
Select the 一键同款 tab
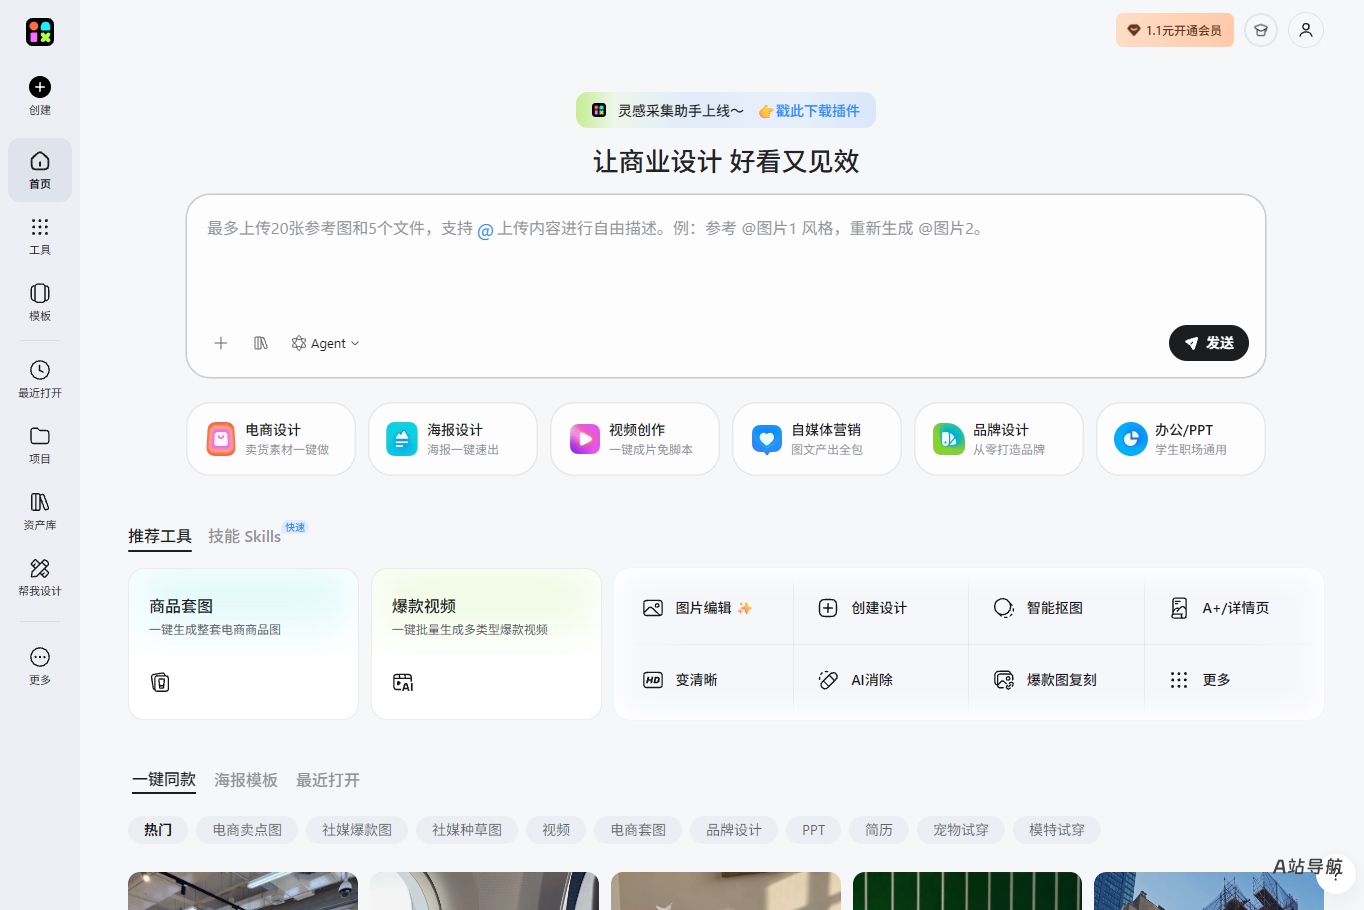click(x=164, y=780)
